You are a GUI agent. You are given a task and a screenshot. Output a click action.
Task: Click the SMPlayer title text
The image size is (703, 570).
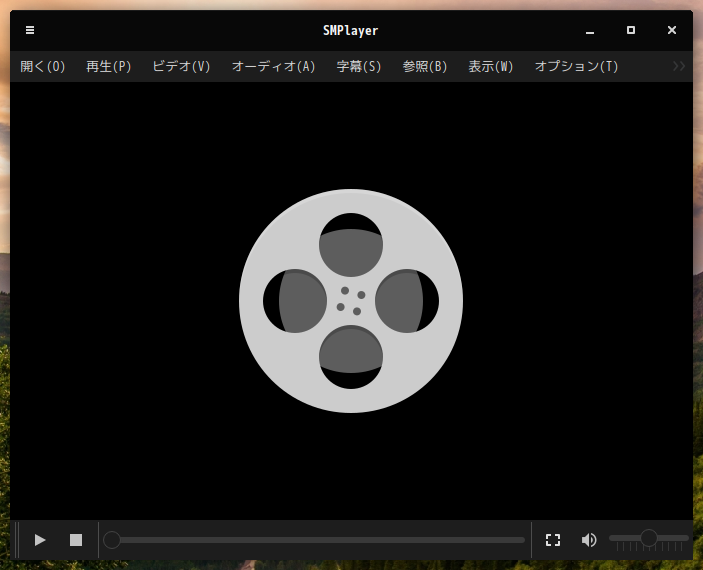click(x=351, y=30)
